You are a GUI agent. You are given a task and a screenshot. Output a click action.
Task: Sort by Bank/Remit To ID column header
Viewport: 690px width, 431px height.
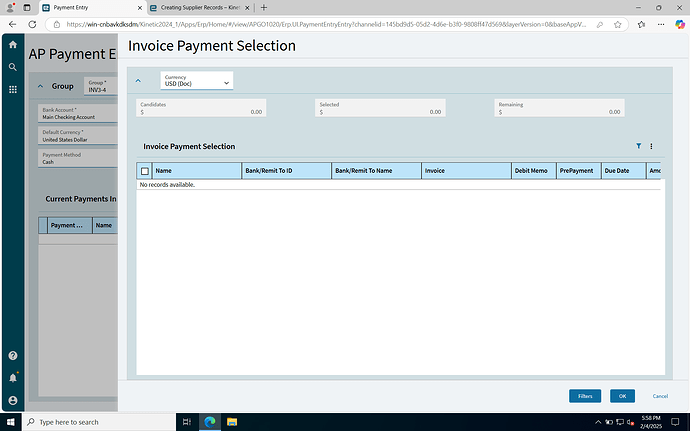click(286, 171)
